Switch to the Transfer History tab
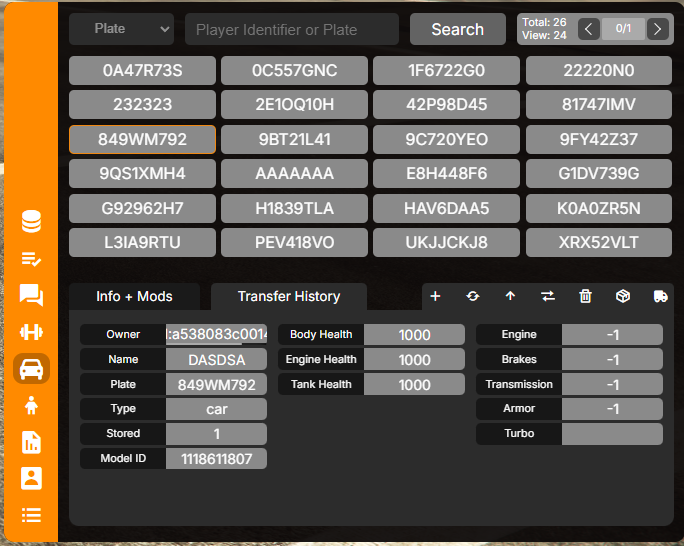684x546 pixels. 289,296
